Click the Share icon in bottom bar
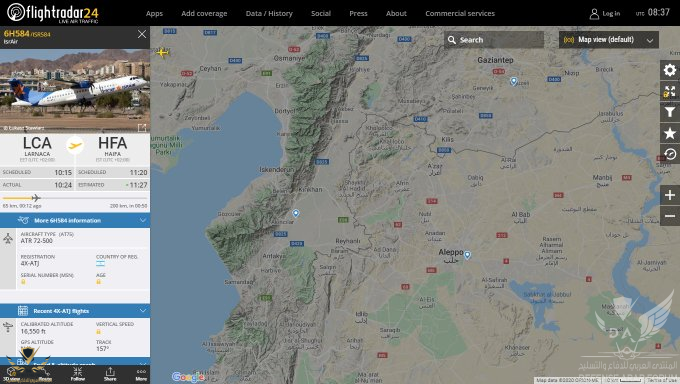 coord(110,374)
